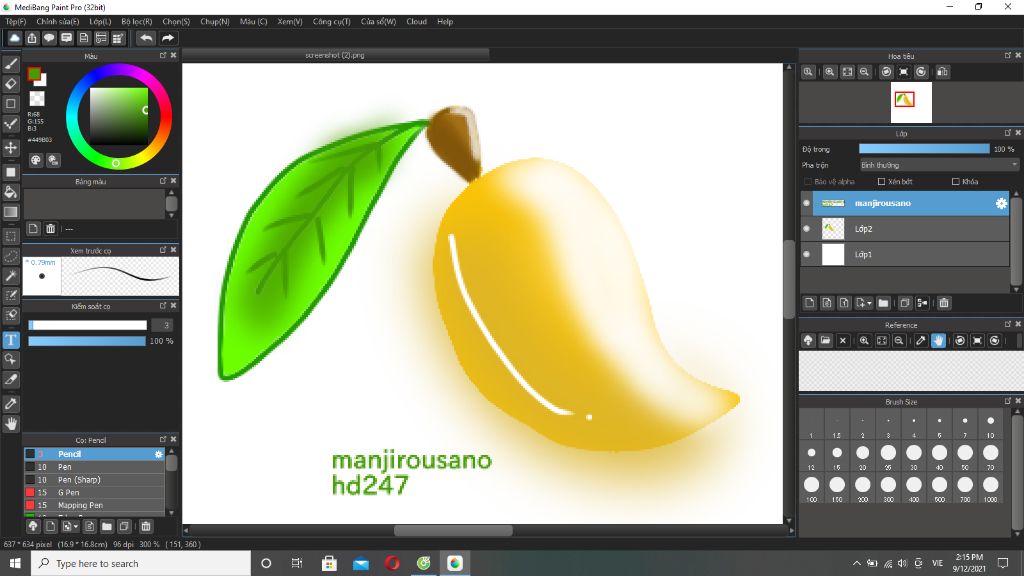Viewport: 1024px width, 576px height.
Task: Open Mail app from taskbar
Action: (360, 563)
